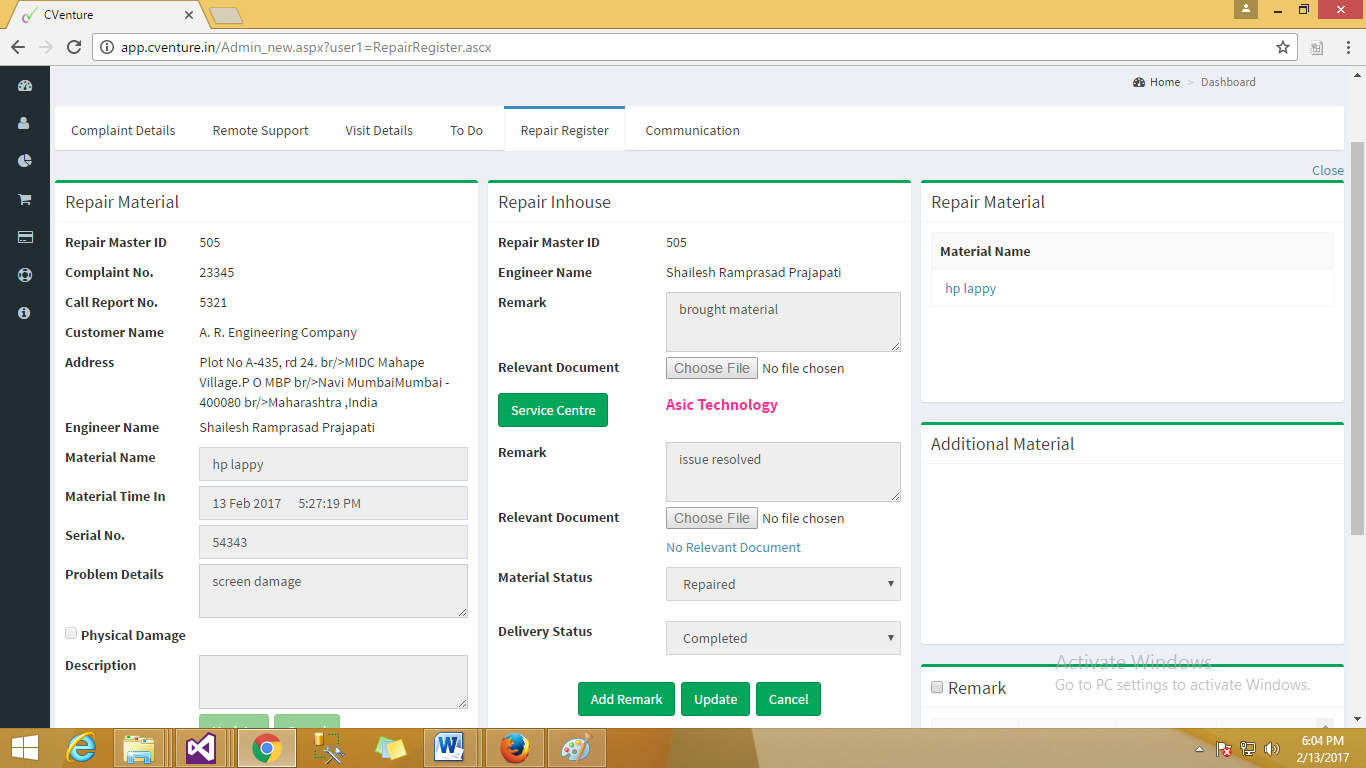Select the Repair Register tab
This screenshot has width=1366, height=768.
pos(564,130)
